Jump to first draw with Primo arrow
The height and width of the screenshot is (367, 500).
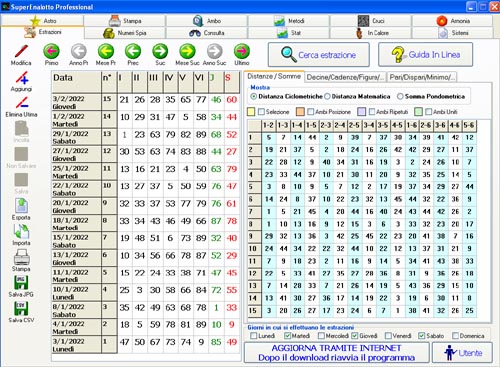[x=51, y=52]
